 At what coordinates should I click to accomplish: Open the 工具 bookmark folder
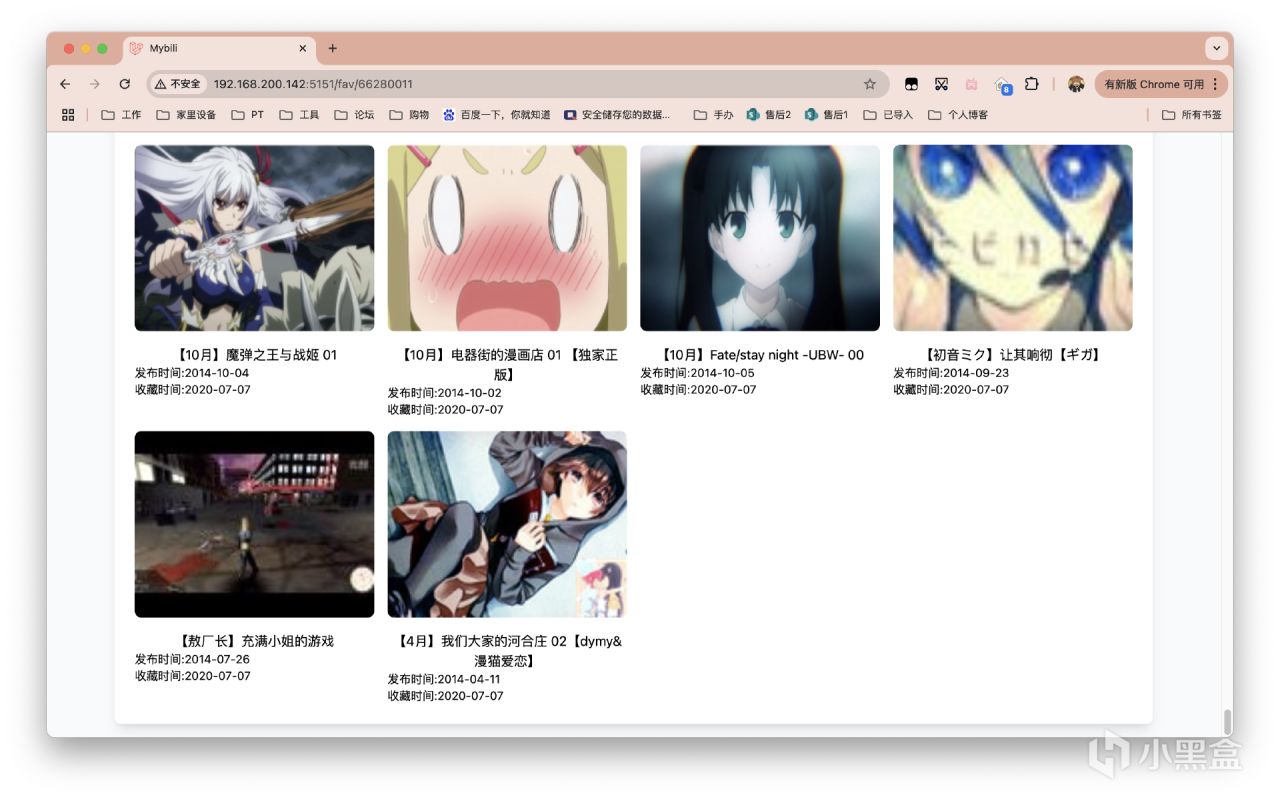tap(299, 115)
